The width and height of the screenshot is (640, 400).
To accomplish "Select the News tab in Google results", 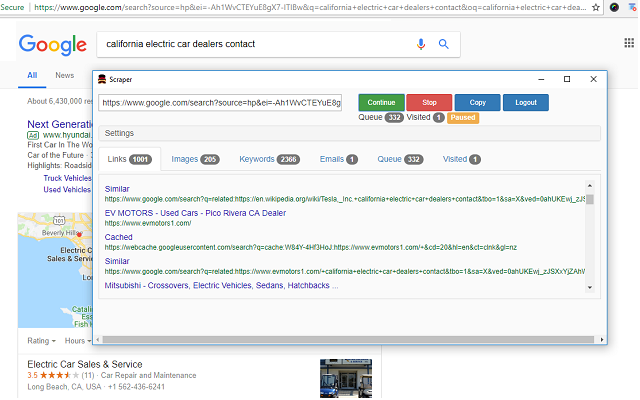I will tap(64, 76).
